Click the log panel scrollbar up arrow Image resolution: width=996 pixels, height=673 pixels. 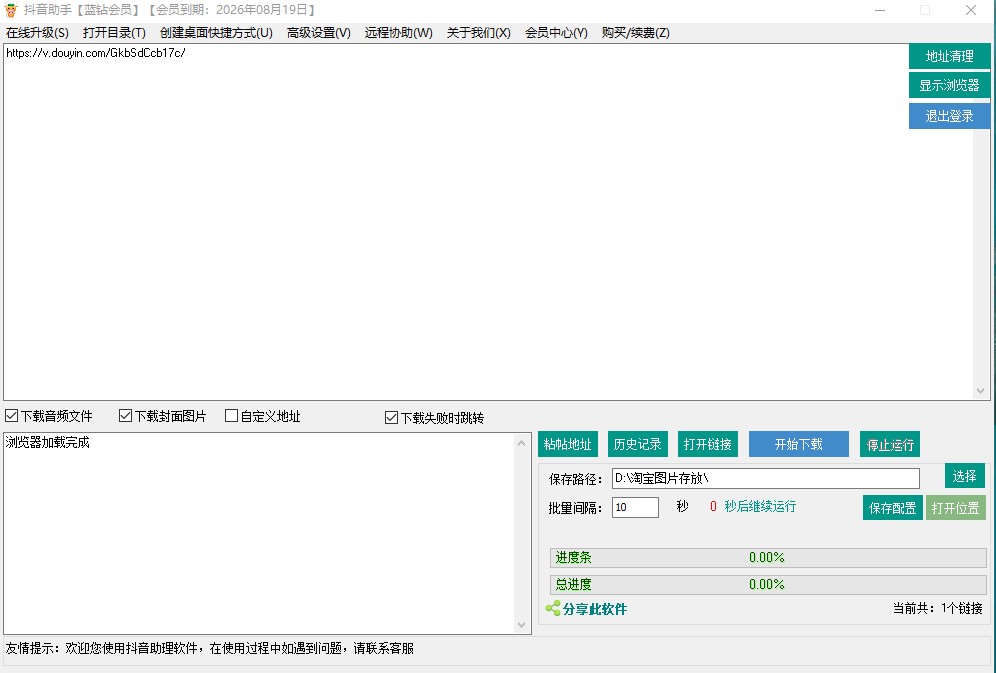522,443
